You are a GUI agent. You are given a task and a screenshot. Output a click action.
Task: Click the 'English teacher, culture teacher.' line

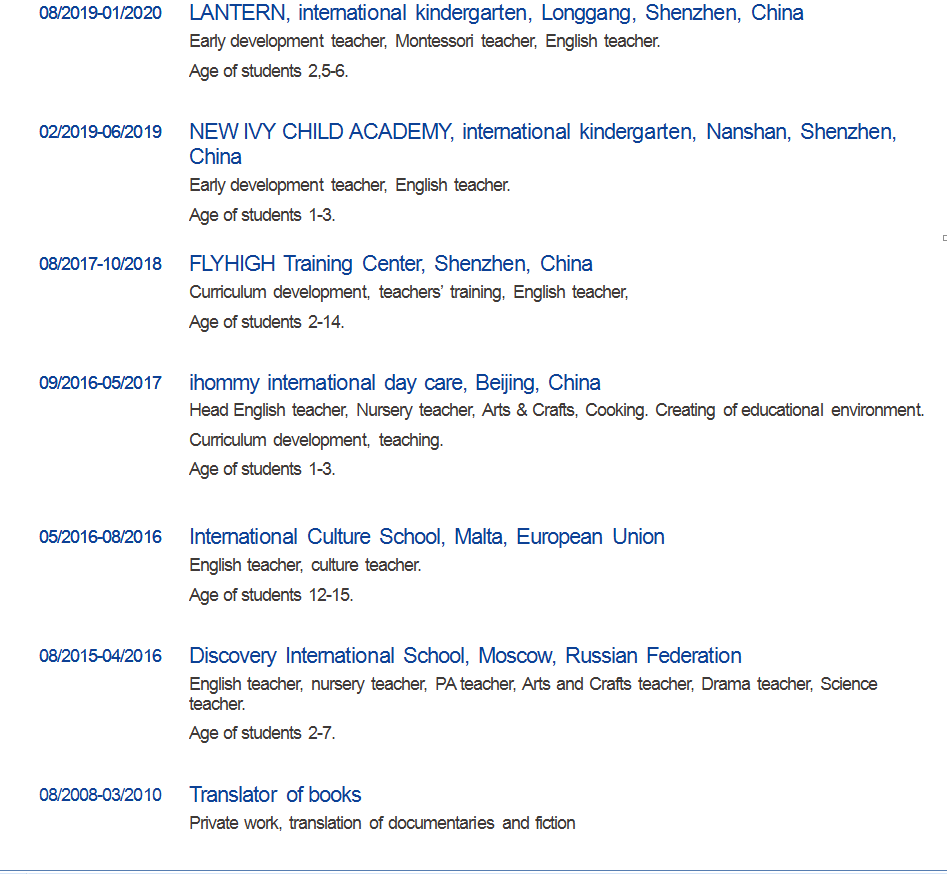[x=305, y=565]
